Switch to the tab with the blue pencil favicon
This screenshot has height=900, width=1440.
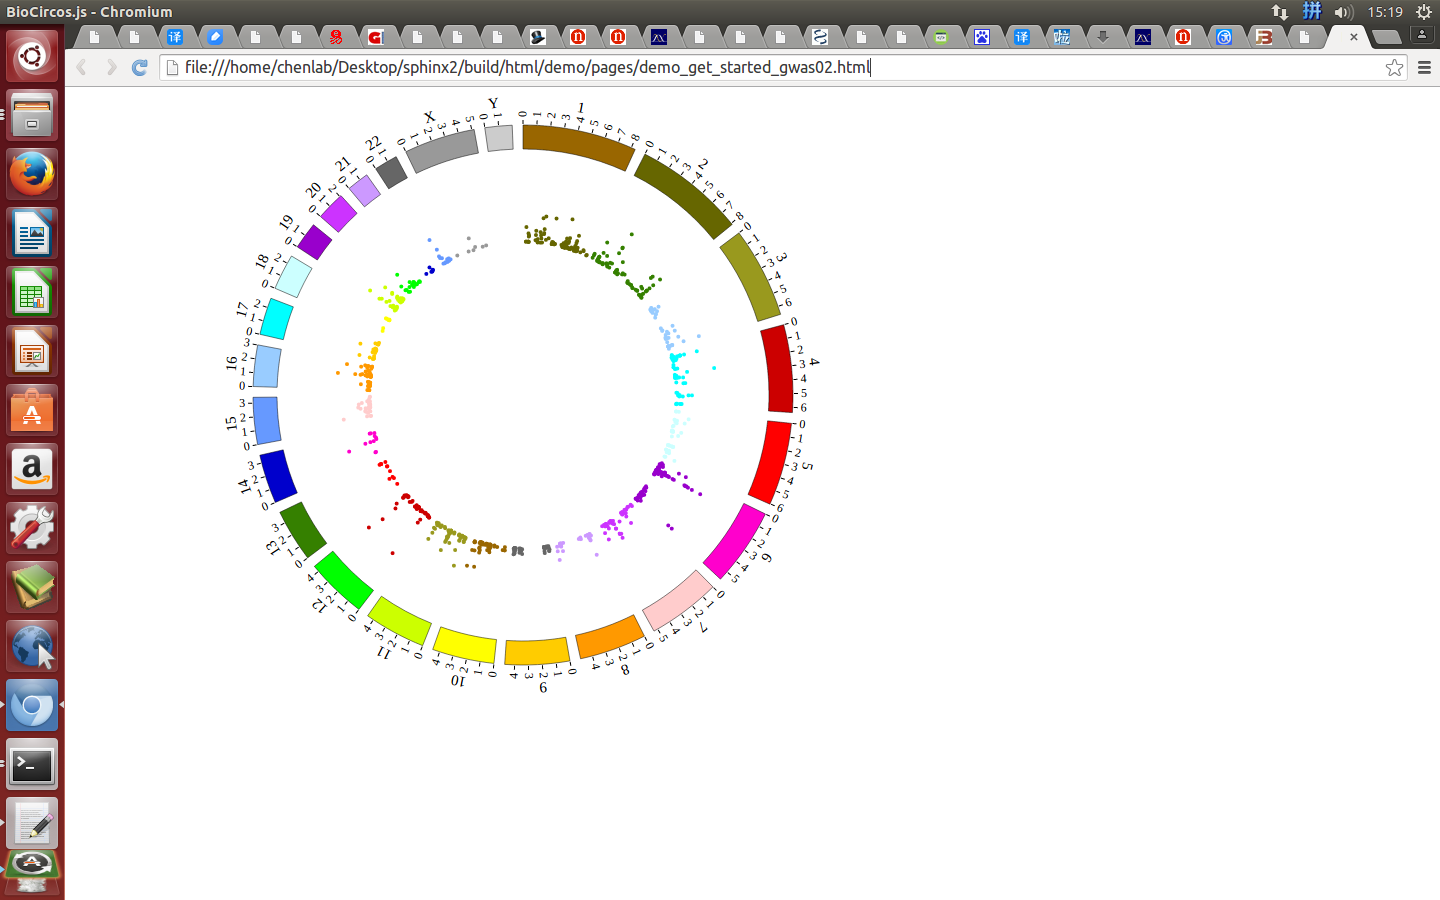tap(215, 37)
